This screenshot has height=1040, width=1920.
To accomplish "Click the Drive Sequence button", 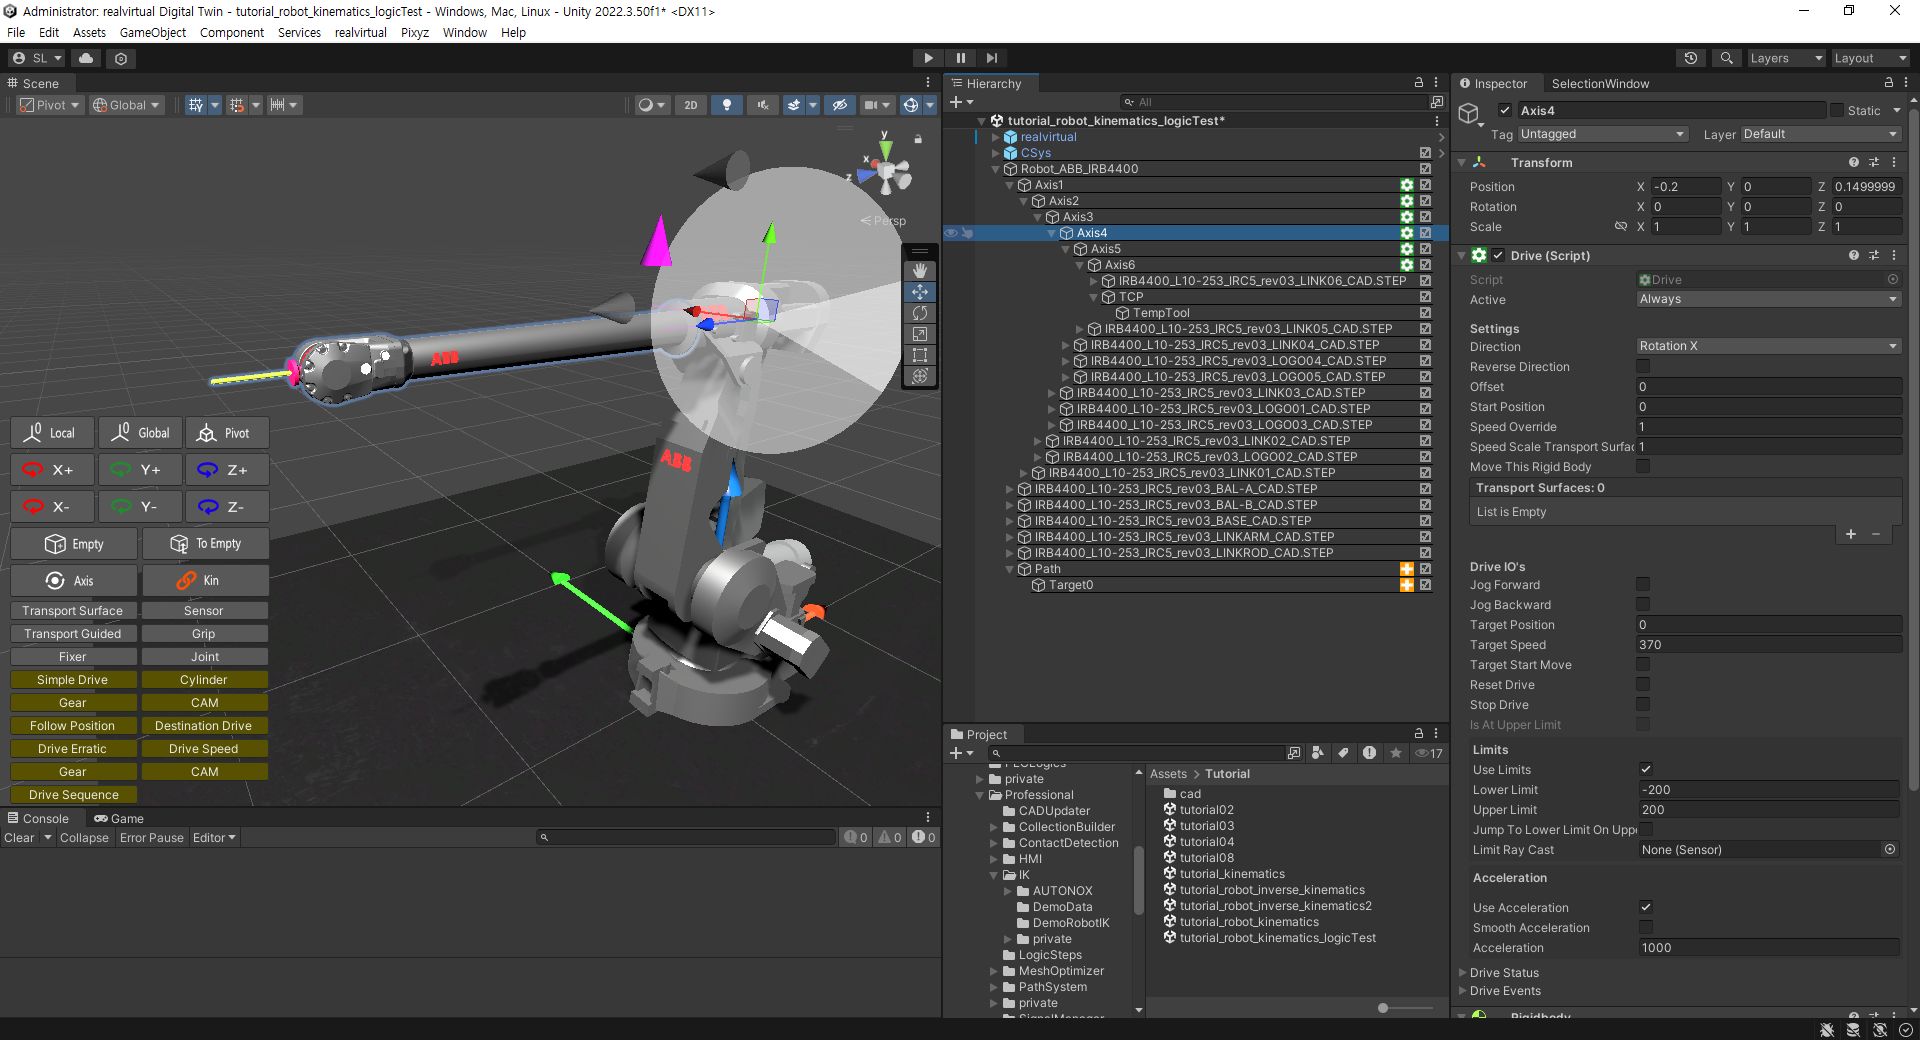I will [74, 795].
